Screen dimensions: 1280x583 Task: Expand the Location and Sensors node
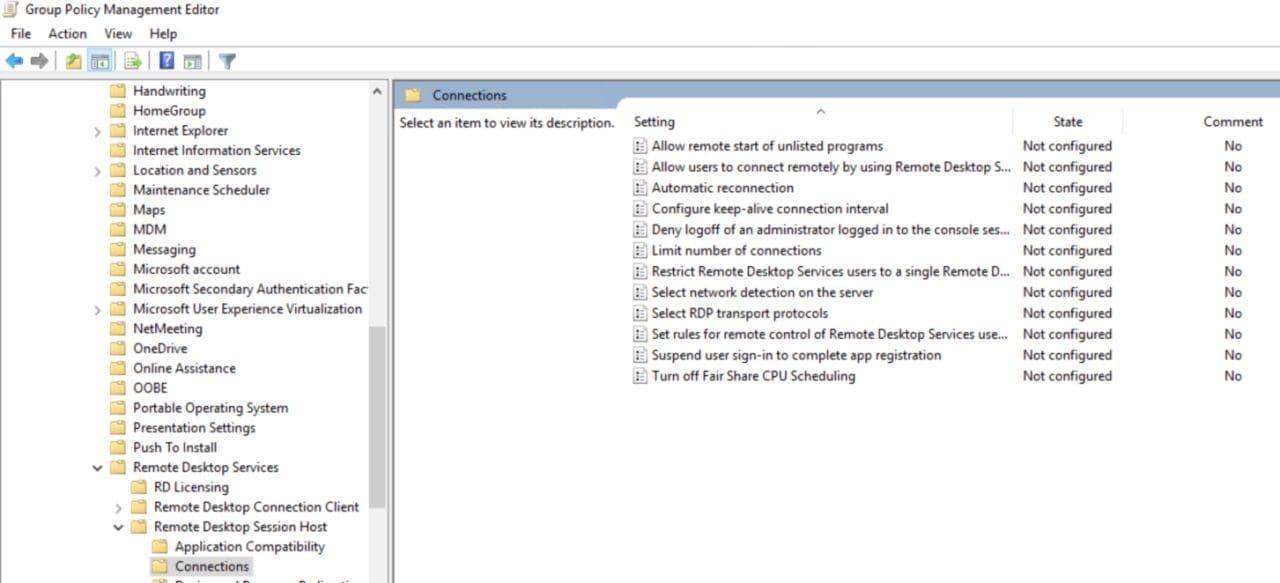pos(97,170)
